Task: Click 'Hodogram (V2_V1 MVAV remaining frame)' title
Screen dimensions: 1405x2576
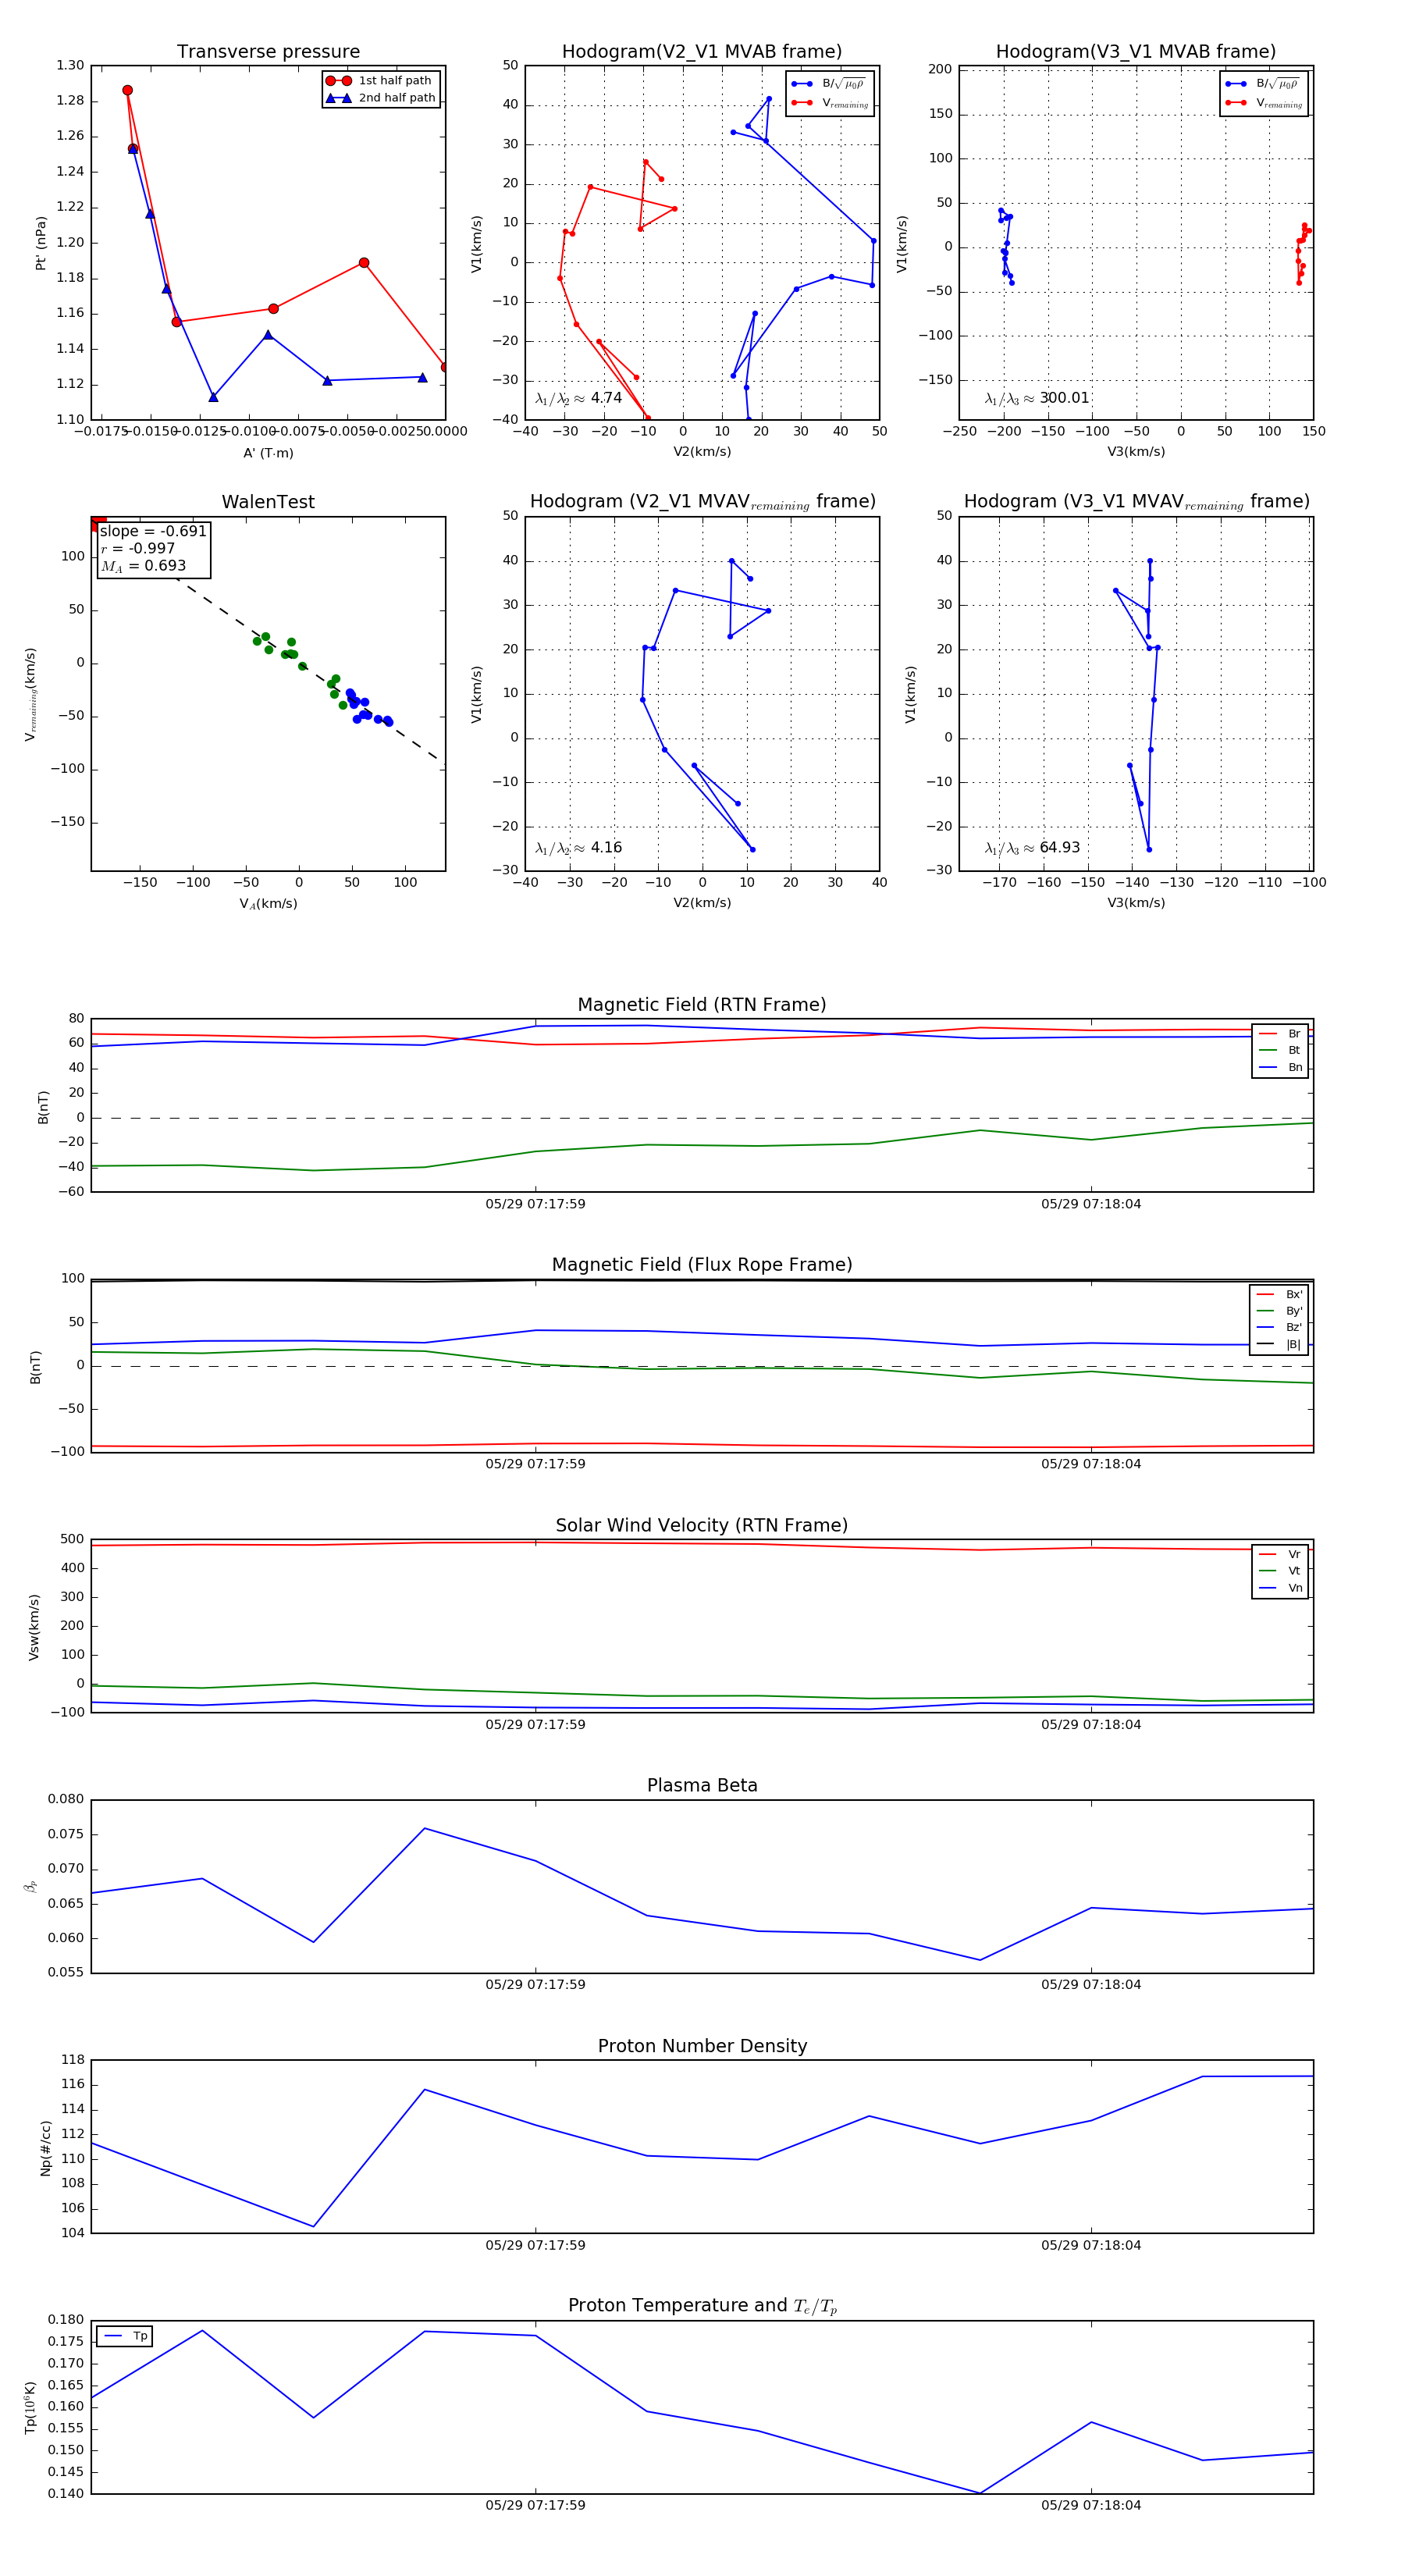Action: 702,502
